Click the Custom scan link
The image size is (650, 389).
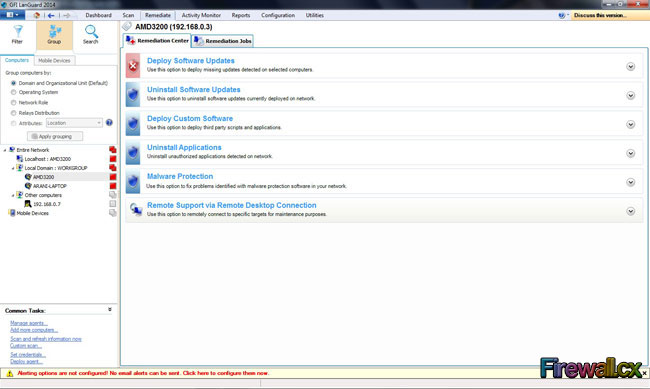[x=26, y=346]
